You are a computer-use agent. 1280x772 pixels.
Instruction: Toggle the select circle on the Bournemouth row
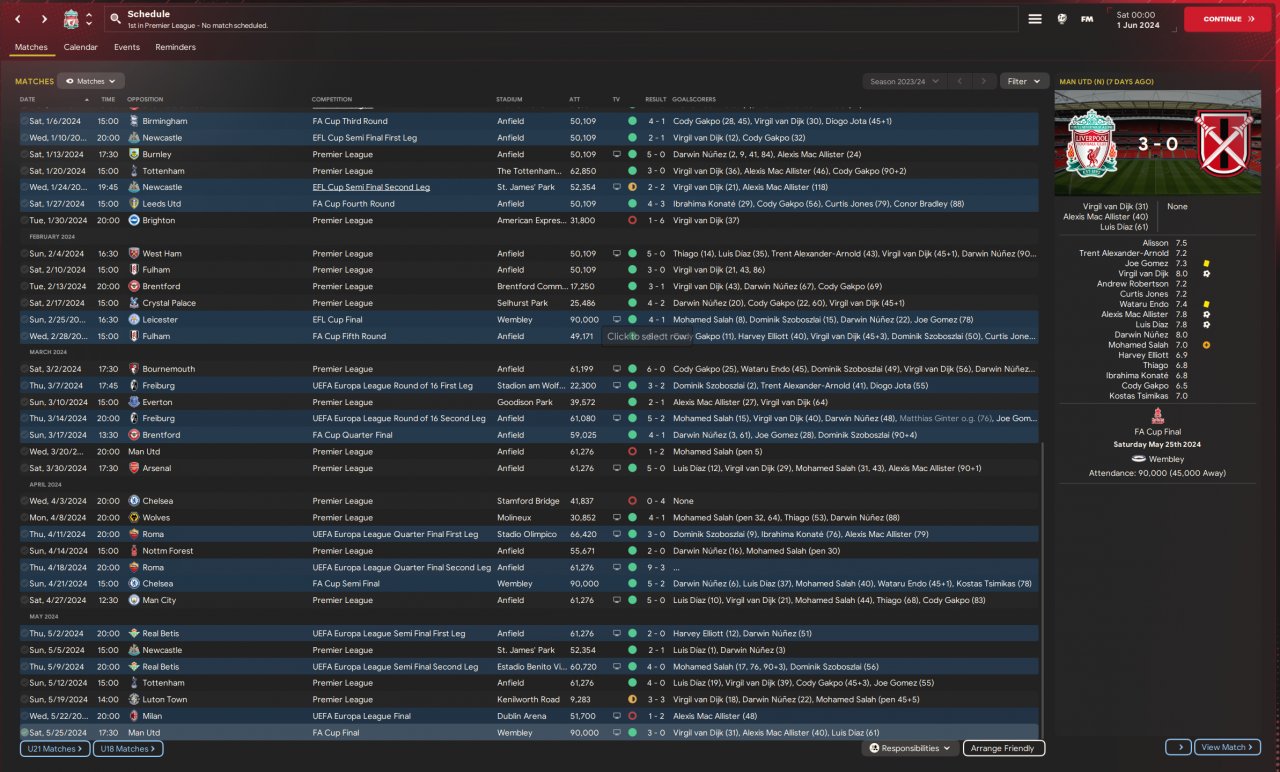[x=25, y=369]
